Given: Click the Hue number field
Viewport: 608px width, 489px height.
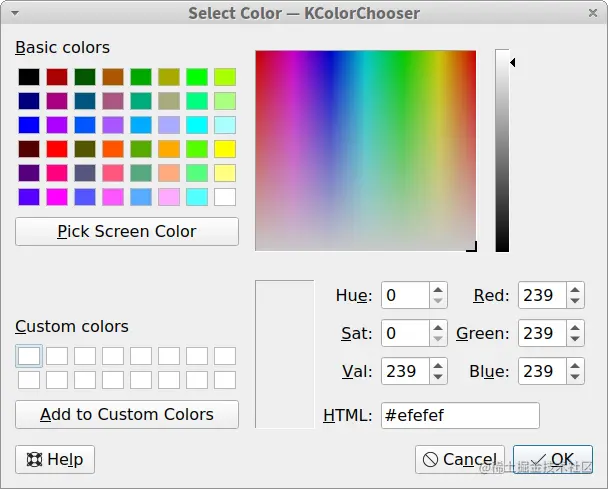Looking at the screenshot, I should pyautogui.click(x=405, y=295).
